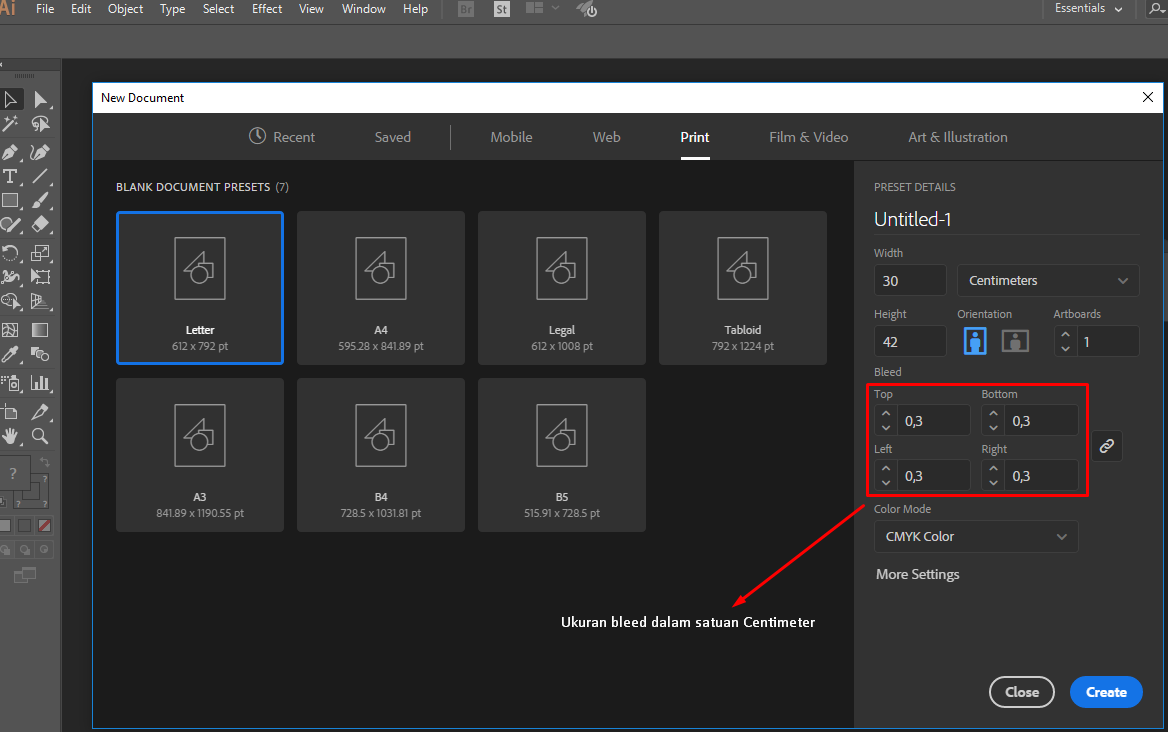The width and height of the screenshot is (1168, 732).
Task: Increase the Bottom bleed value
Action: pyautogui.click(x=993, y=414)
